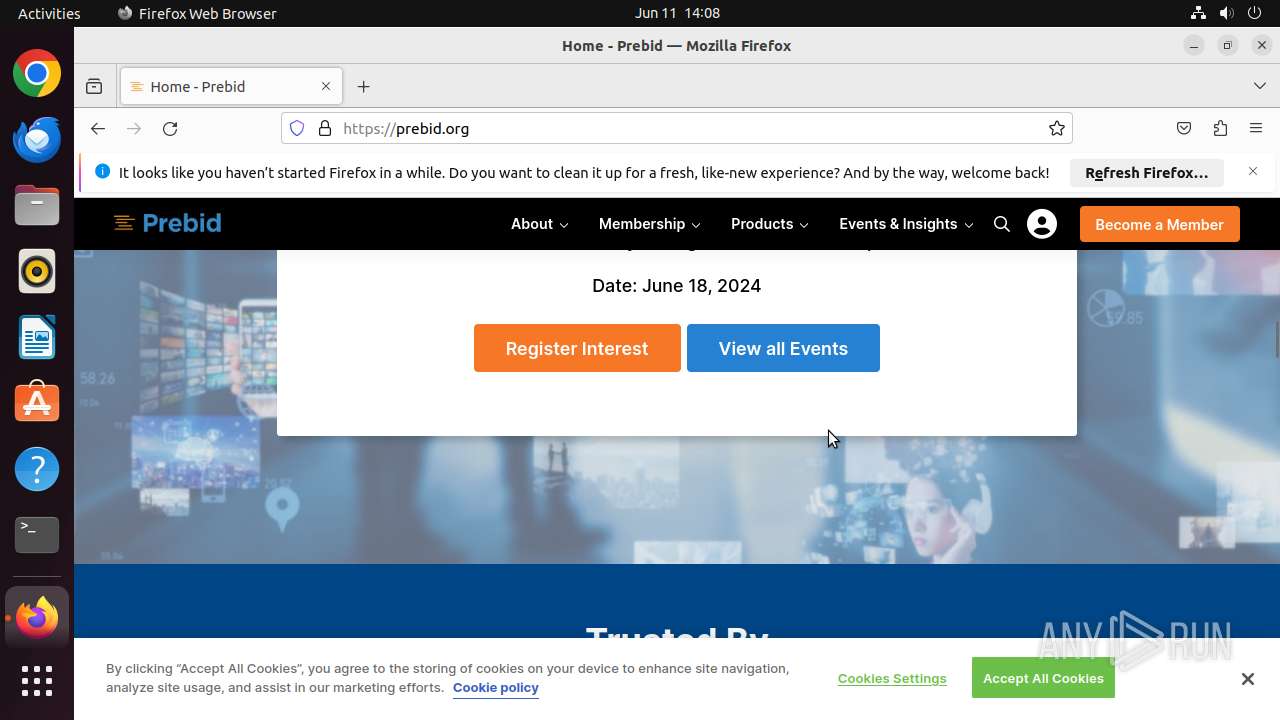Open a new tab with plus
The image size is (1280, 720).
[364, 87]
